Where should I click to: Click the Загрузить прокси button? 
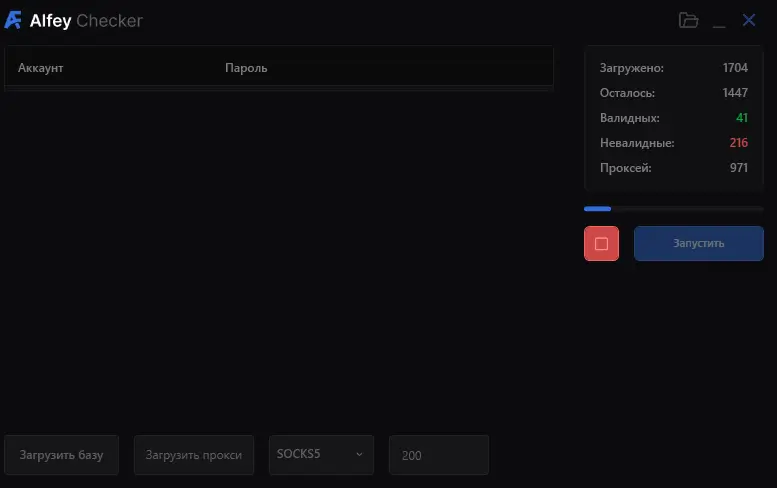[194, 455]
